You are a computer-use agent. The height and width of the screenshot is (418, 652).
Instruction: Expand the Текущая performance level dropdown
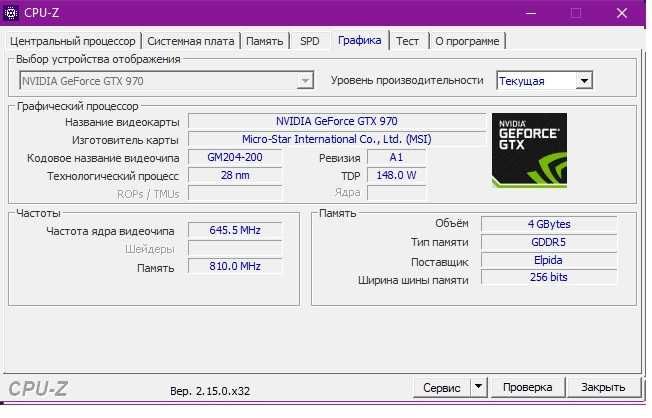[544, 81]
